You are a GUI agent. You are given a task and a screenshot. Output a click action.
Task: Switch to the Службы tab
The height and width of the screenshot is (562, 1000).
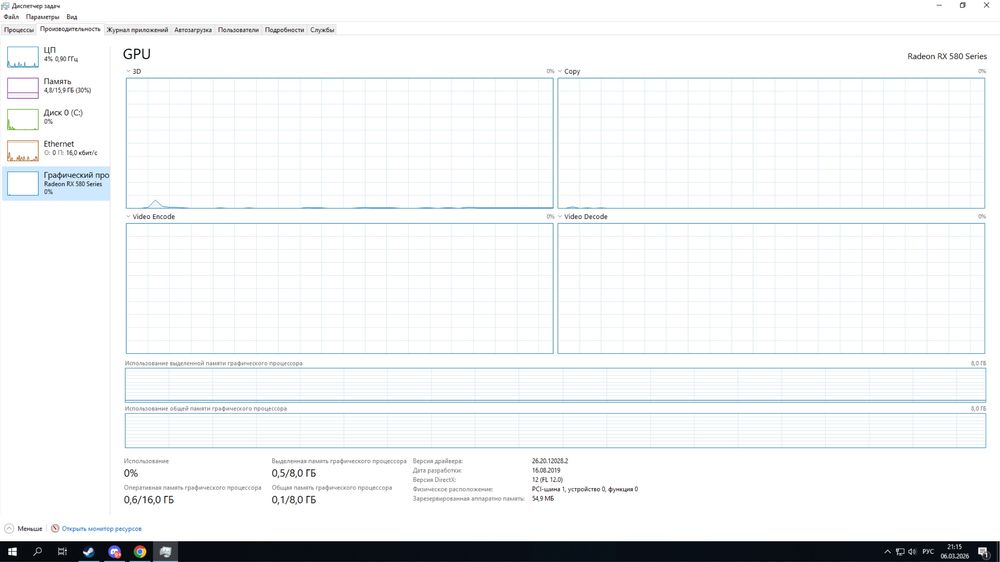coord(322,29)
